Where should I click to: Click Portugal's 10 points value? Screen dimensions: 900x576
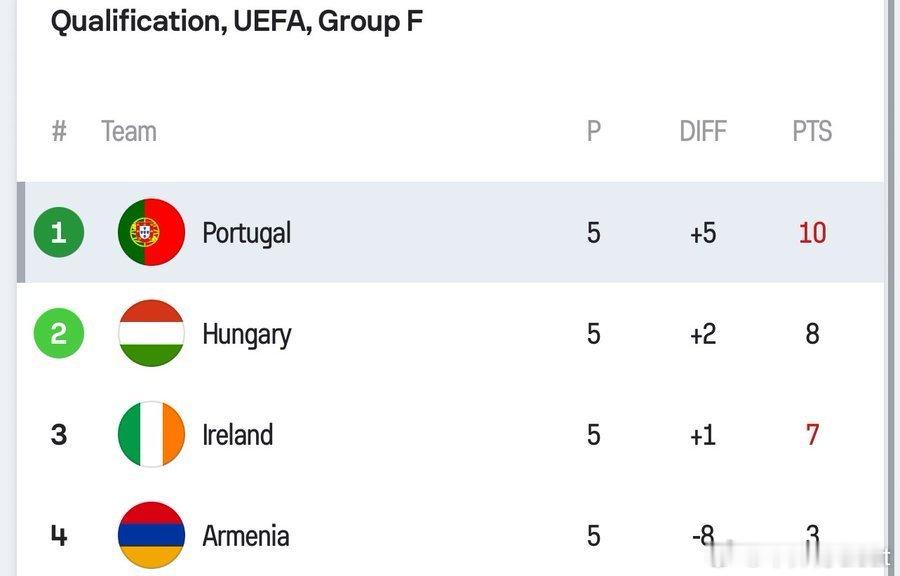(x=812, y=233)
